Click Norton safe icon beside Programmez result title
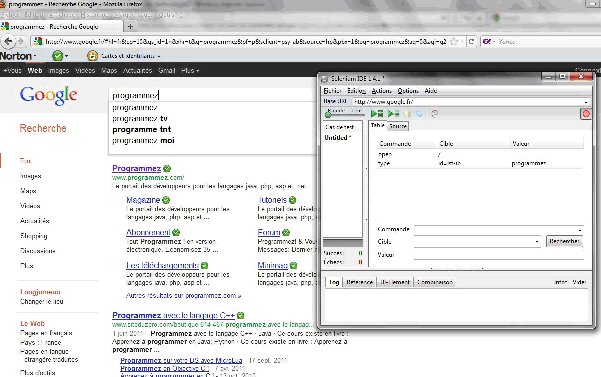The width and height of the screenshot is (601, 377). [167, 168]
